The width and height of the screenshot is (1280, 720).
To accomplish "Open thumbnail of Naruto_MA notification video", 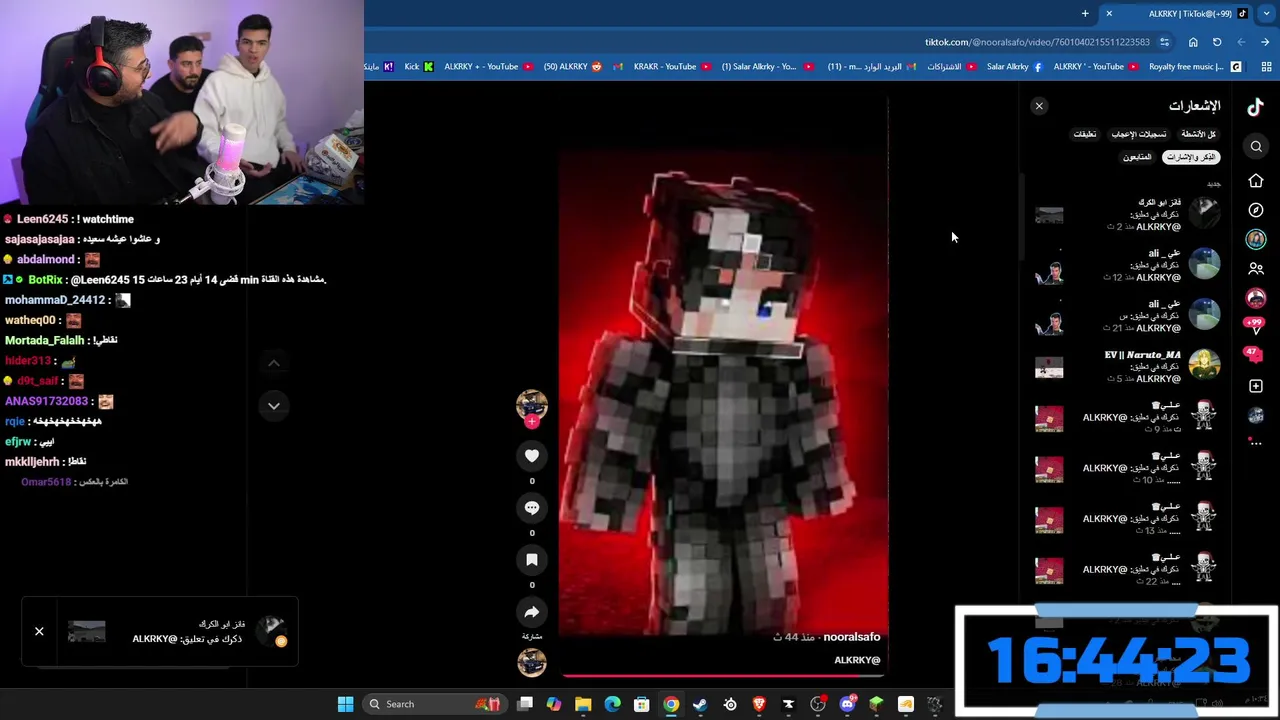I will pyautogui.click(x=1049, y=368).
